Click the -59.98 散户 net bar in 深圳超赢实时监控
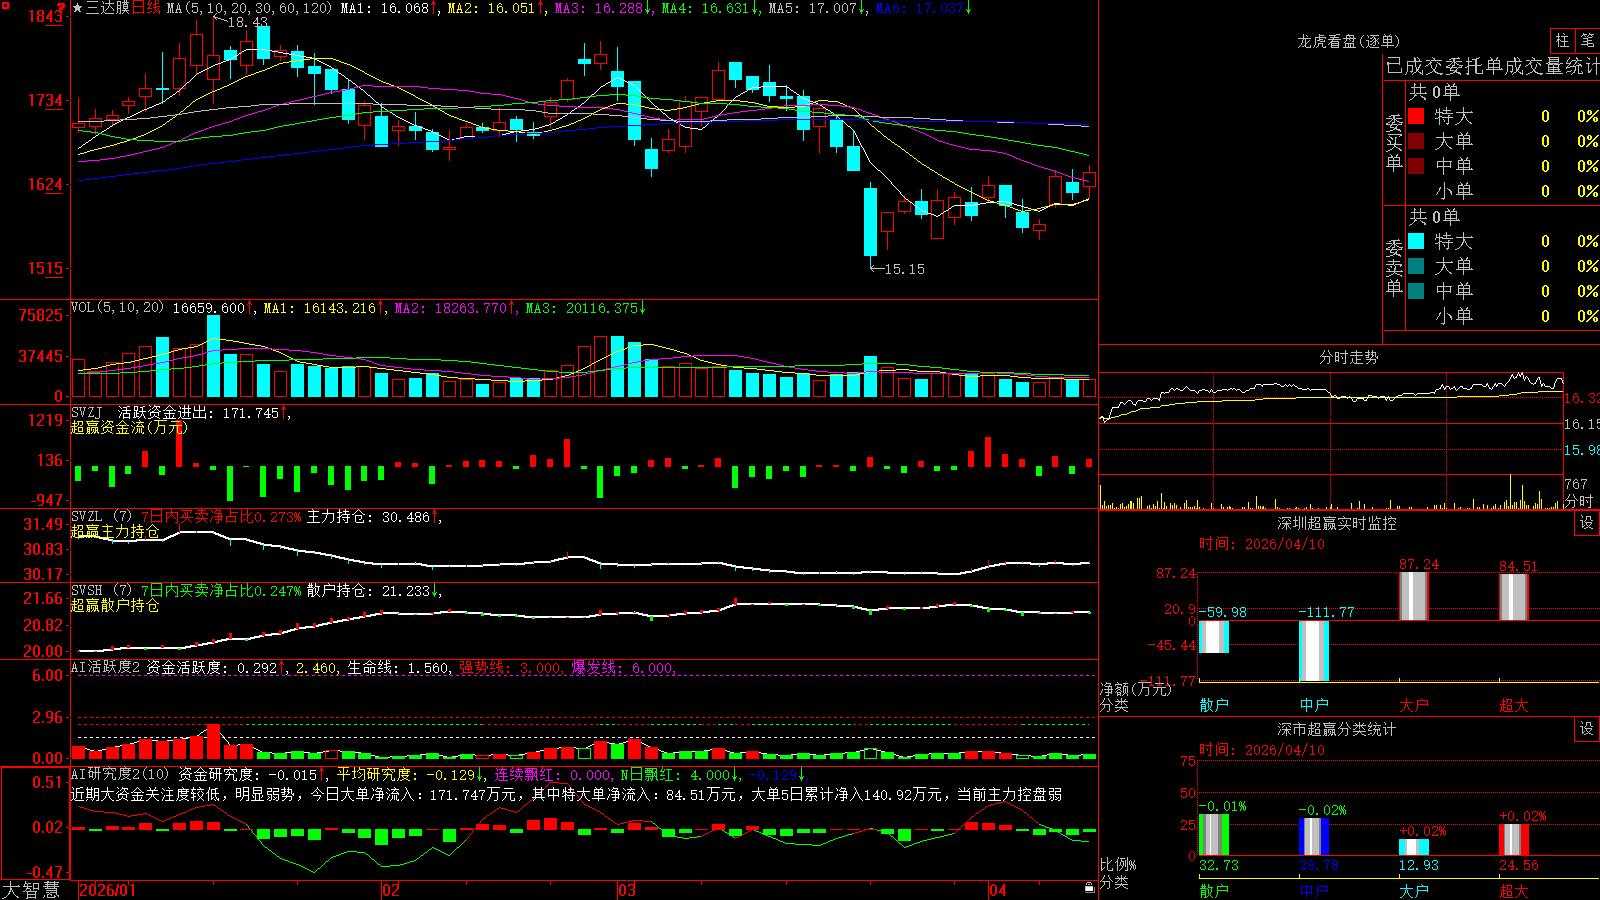This screenshot has width=1600, height=900. click(1214, 637)
